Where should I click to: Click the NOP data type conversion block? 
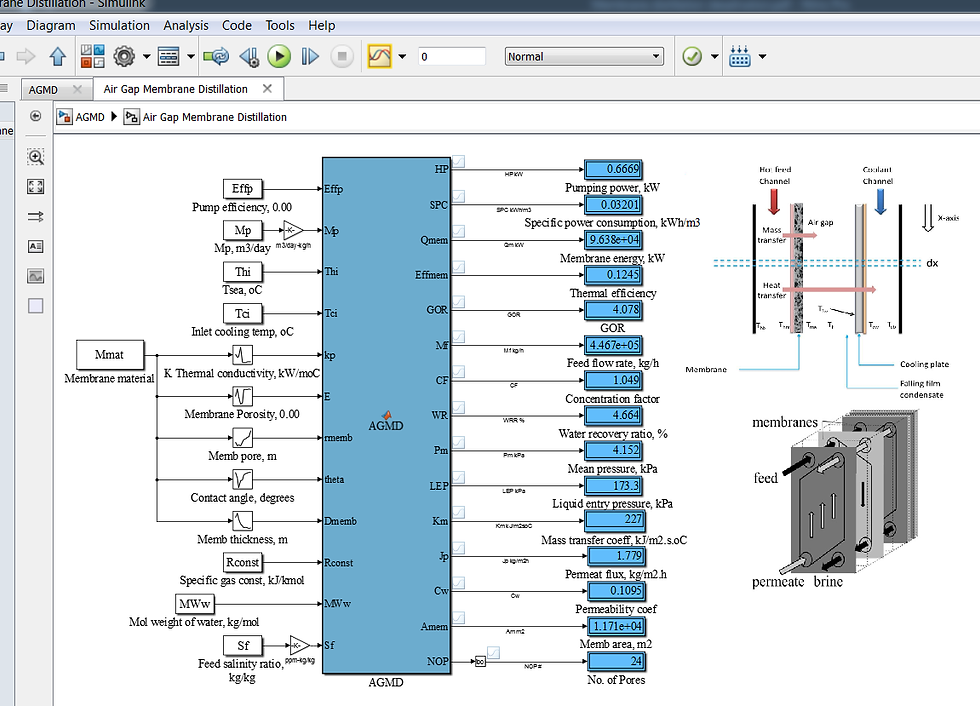click(x=480, y=661)
